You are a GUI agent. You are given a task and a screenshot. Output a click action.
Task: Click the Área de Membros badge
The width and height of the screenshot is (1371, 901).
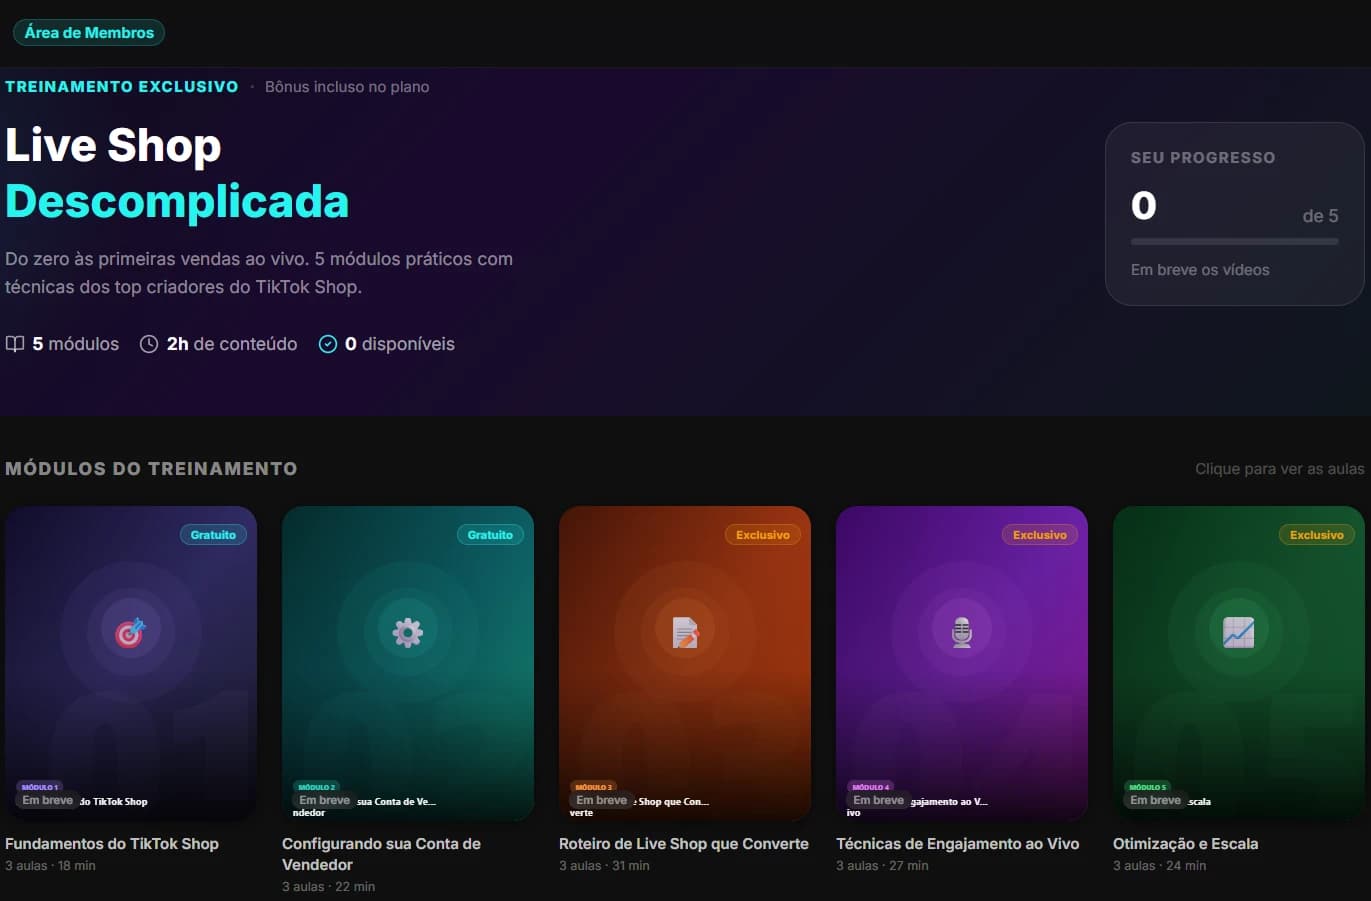coord(89,32)
